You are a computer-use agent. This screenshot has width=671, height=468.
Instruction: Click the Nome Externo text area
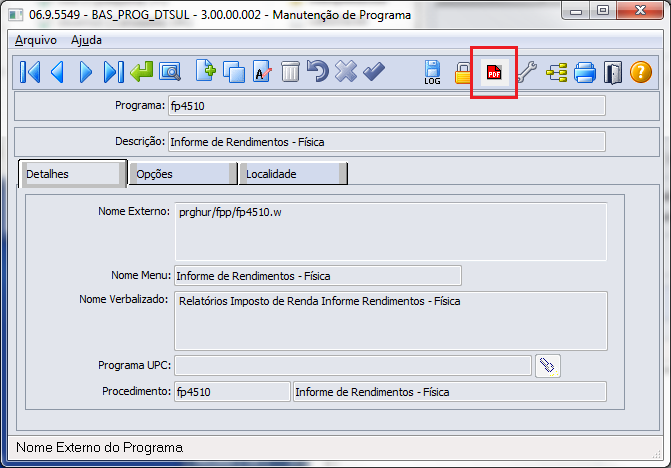[x=391, y=231]
